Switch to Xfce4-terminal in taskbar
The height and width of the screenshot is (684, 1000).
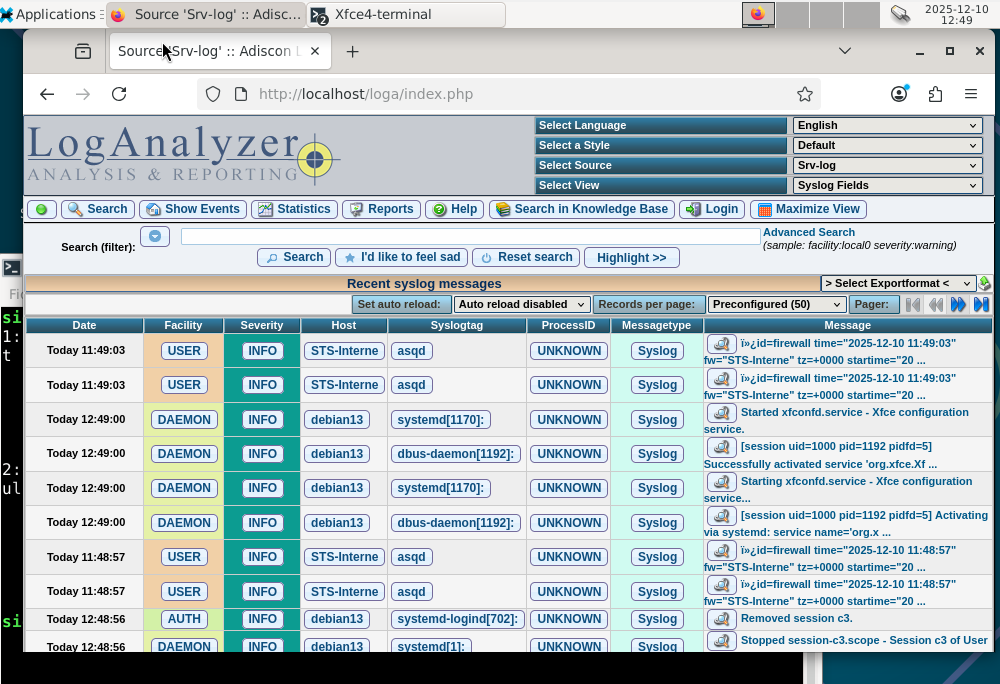[405, 15]
